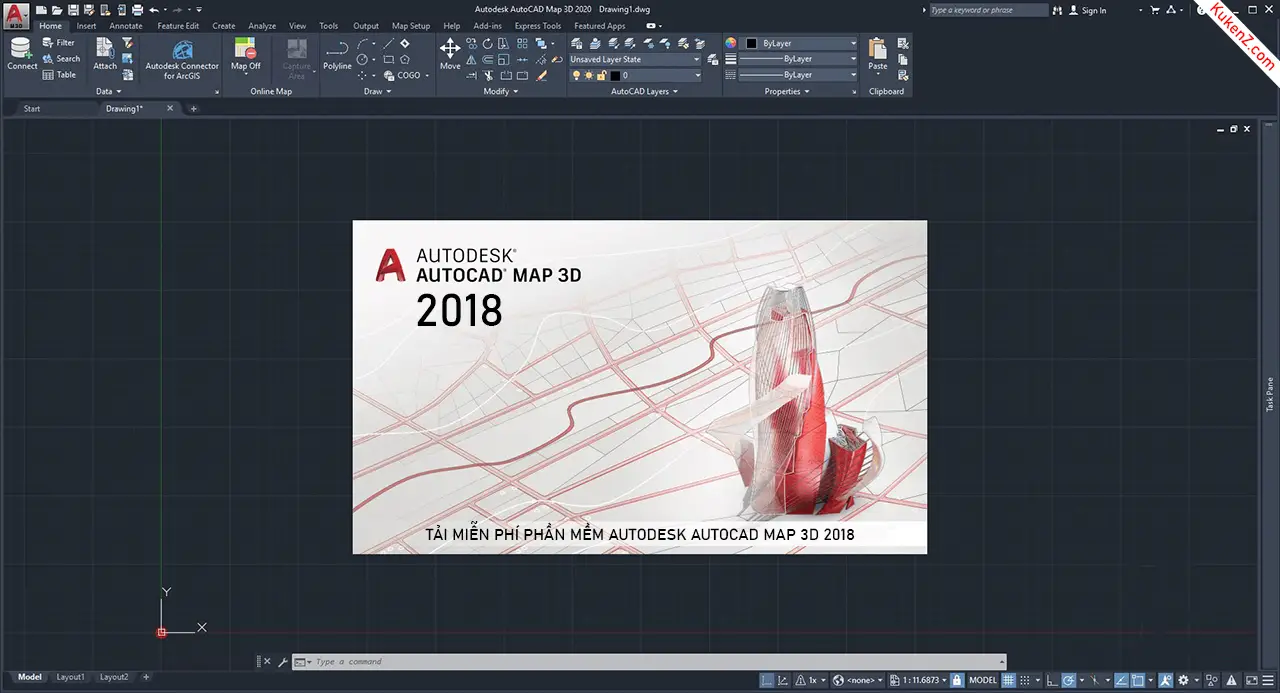Viewport: 1280px width, 693px height.
Task: Add a new drawing tab with plus
Action: pos(194,108)
